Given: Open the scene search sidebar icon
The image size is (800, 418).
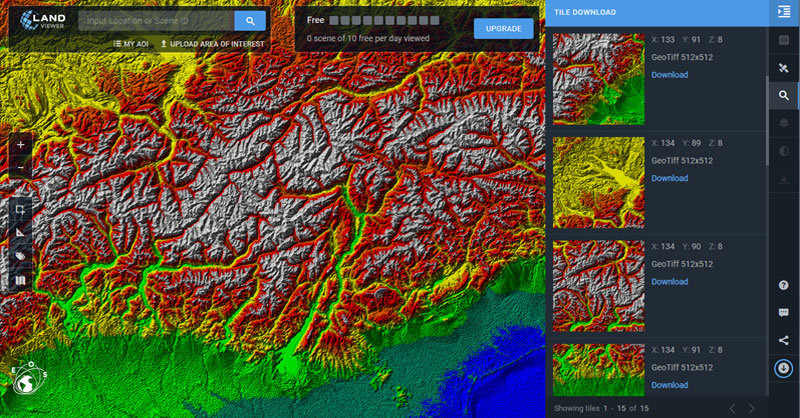Looking at the screenshot, I should point(784,95).
